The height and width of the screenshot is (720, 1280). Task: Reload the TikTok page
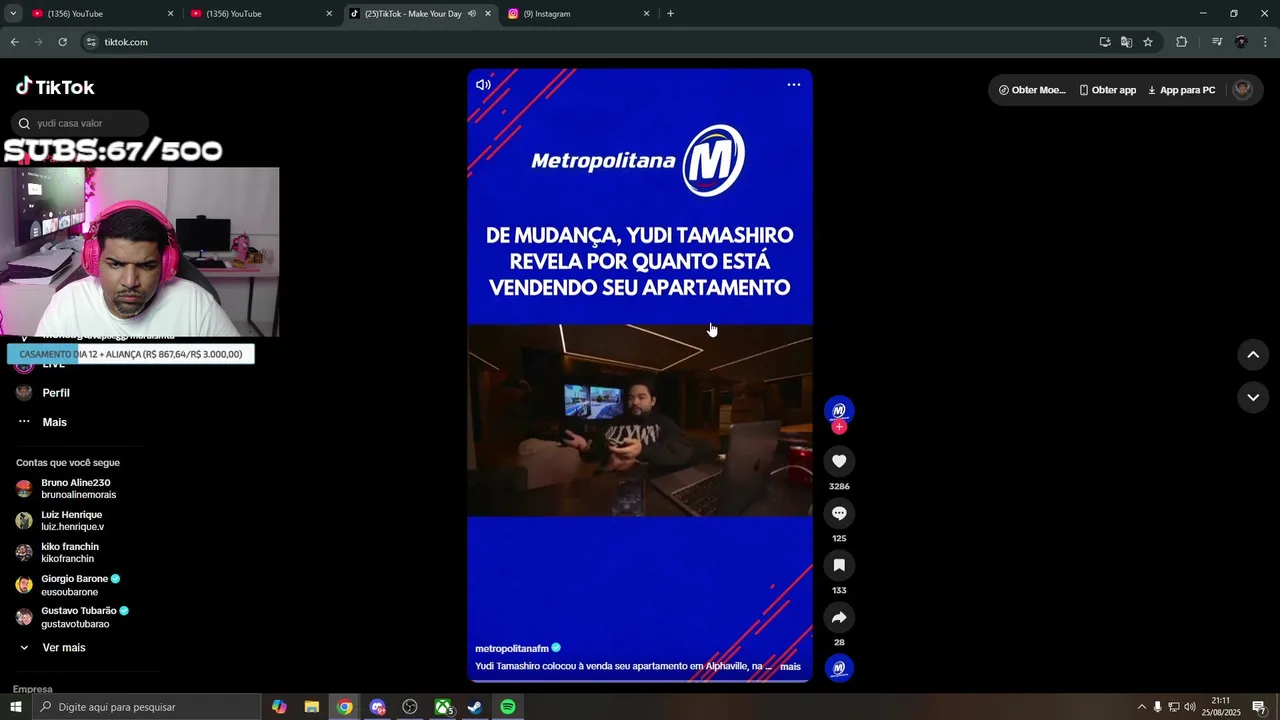(x=62, y=42)
